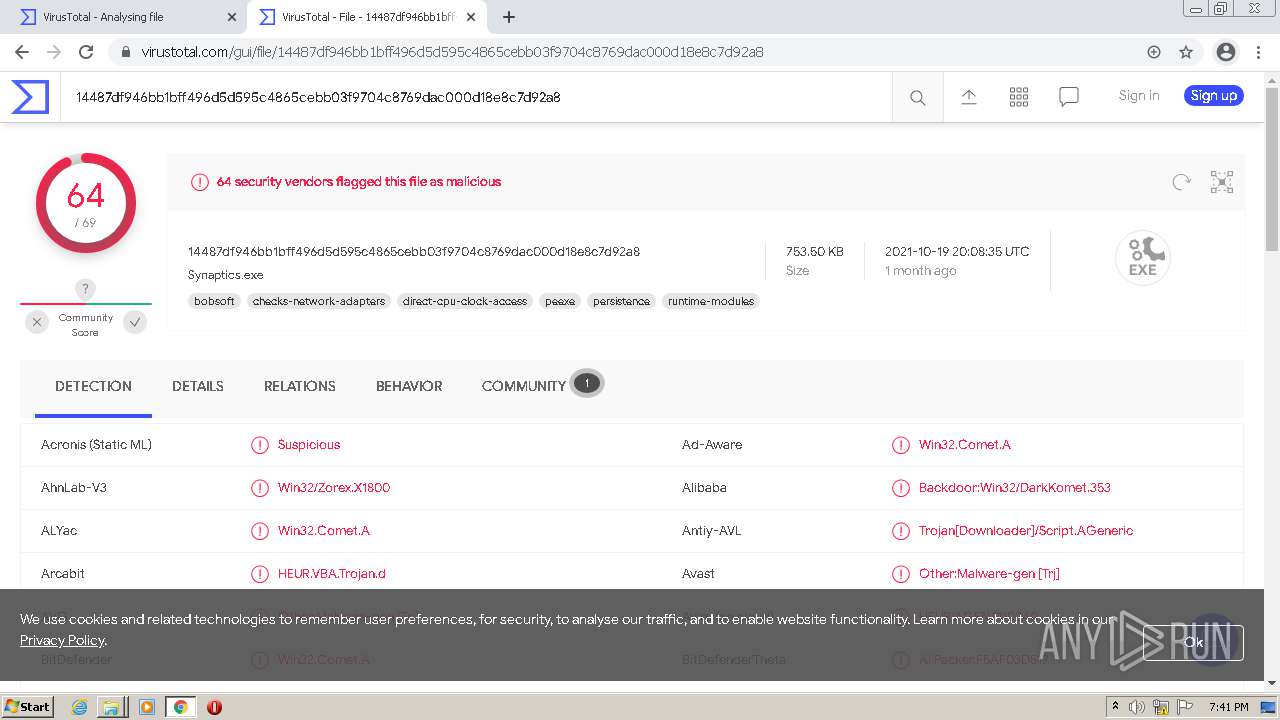Viewport: 1280px width, 720px height.
Task: Click the Synaptics.exe file name
Action: click(226, 275)
